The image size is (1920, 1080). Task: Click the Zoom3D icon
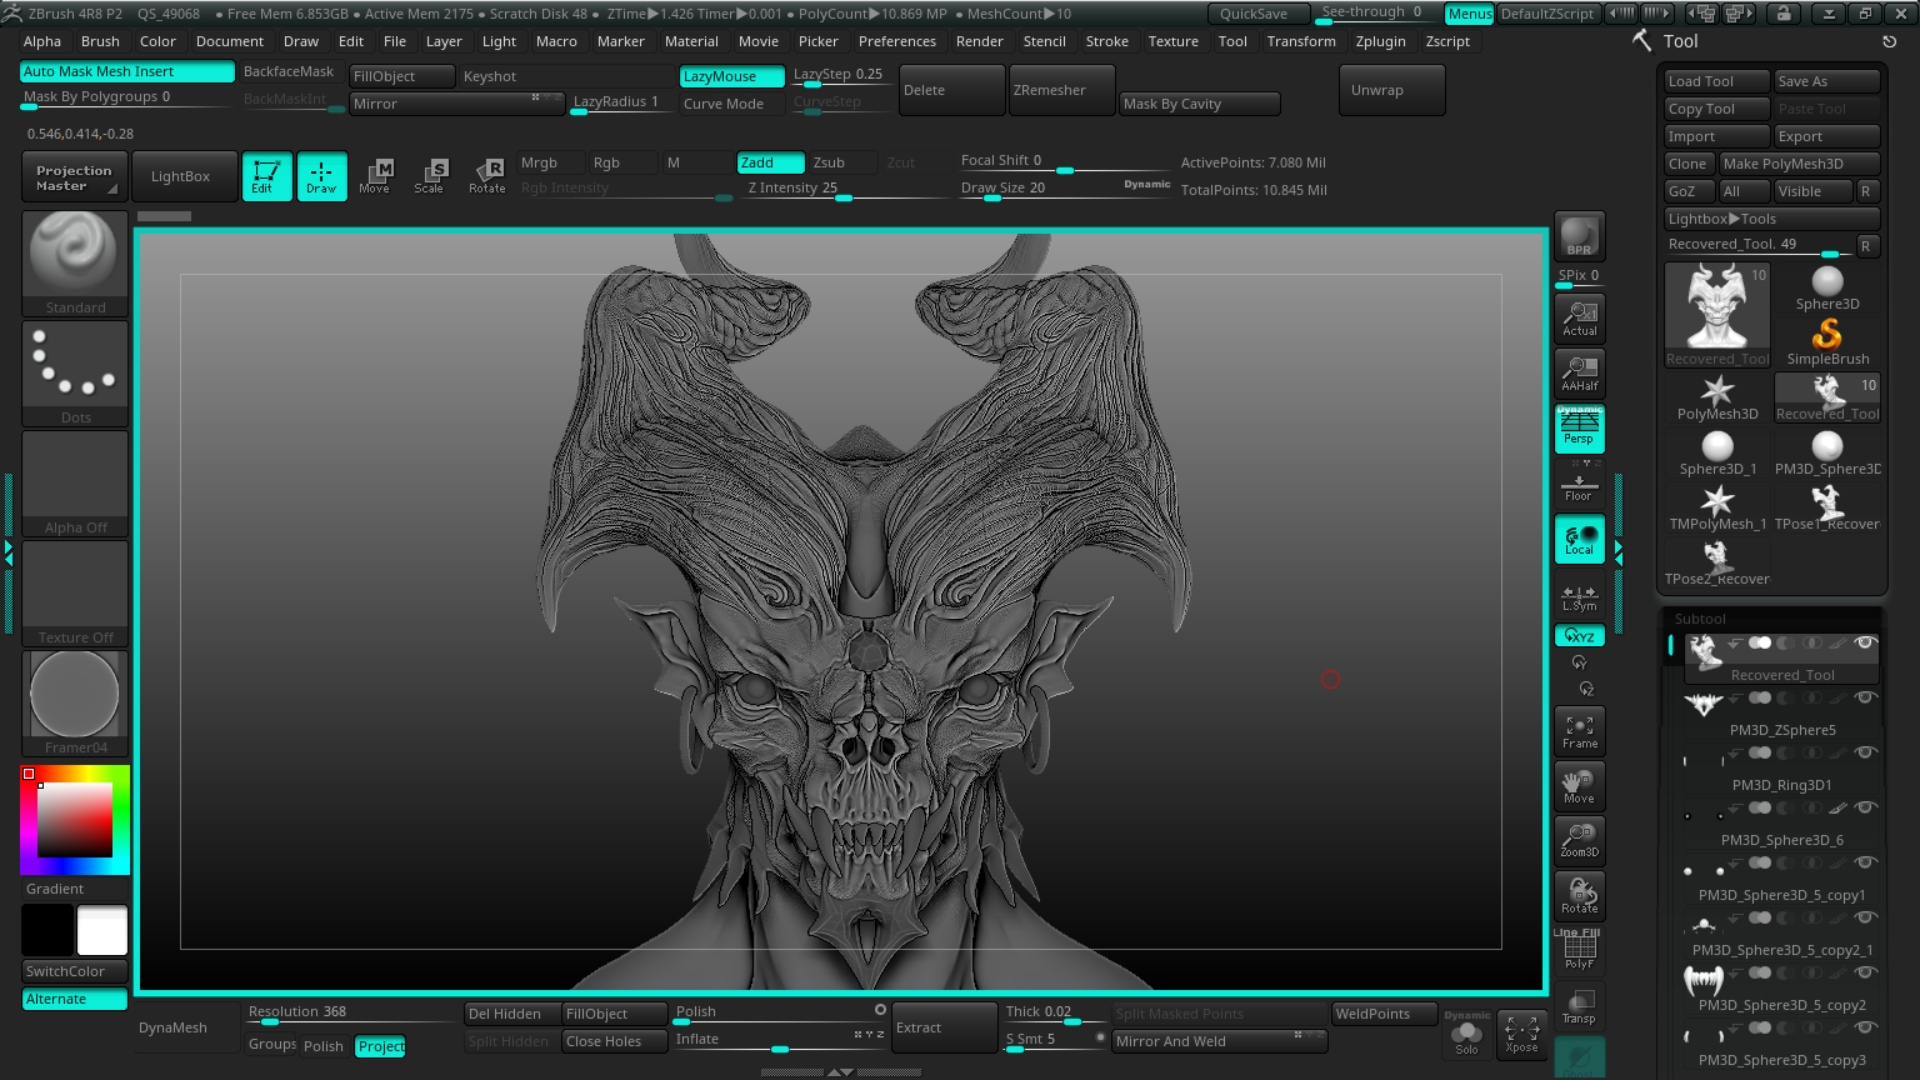[x=1579, y=841]
